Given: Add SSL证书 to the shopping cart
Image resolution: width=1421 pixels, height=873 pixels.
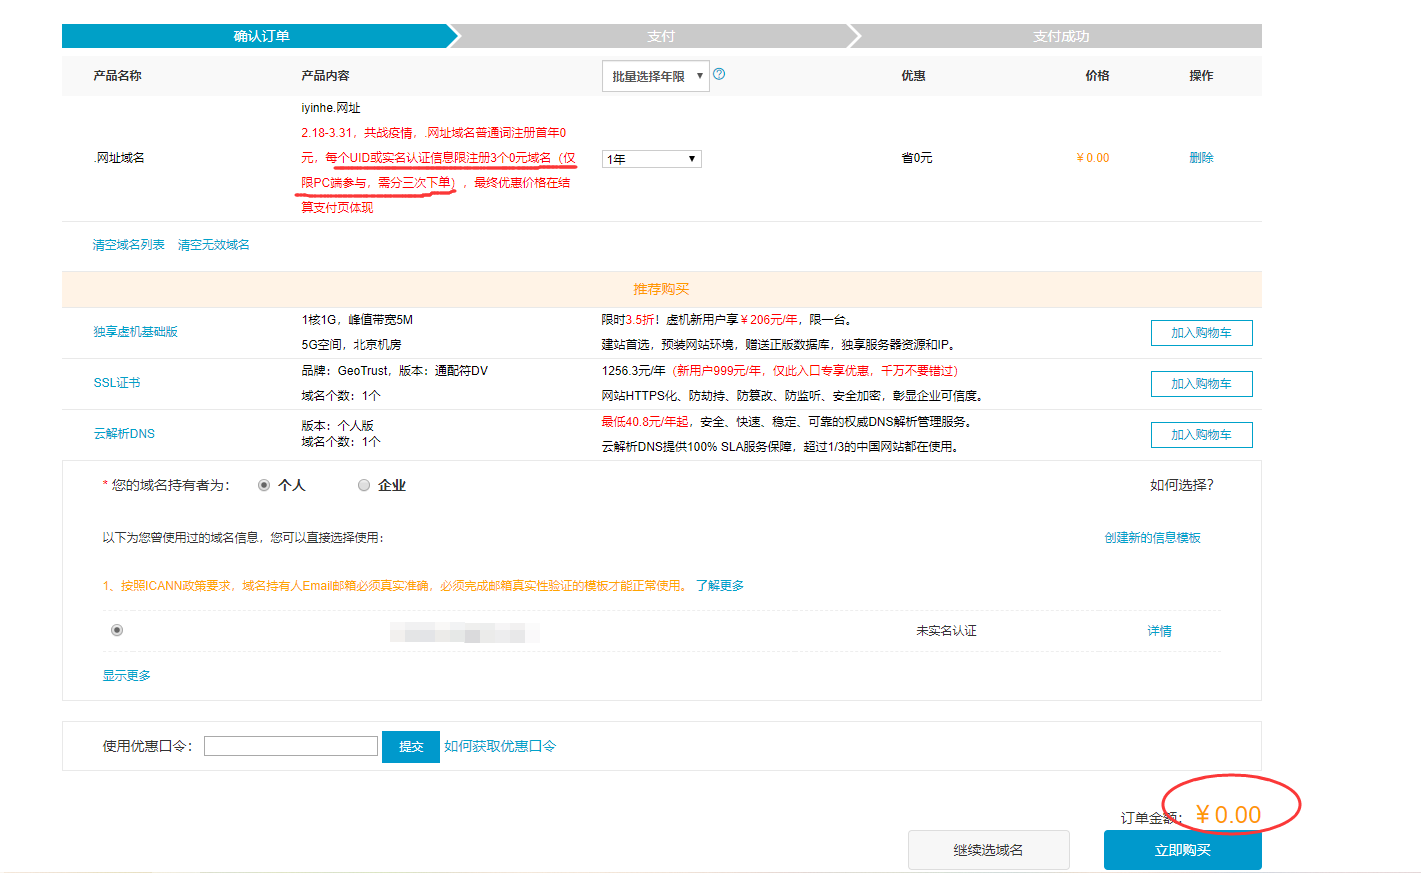Looking at the screenshot, I should [1201, 384].
